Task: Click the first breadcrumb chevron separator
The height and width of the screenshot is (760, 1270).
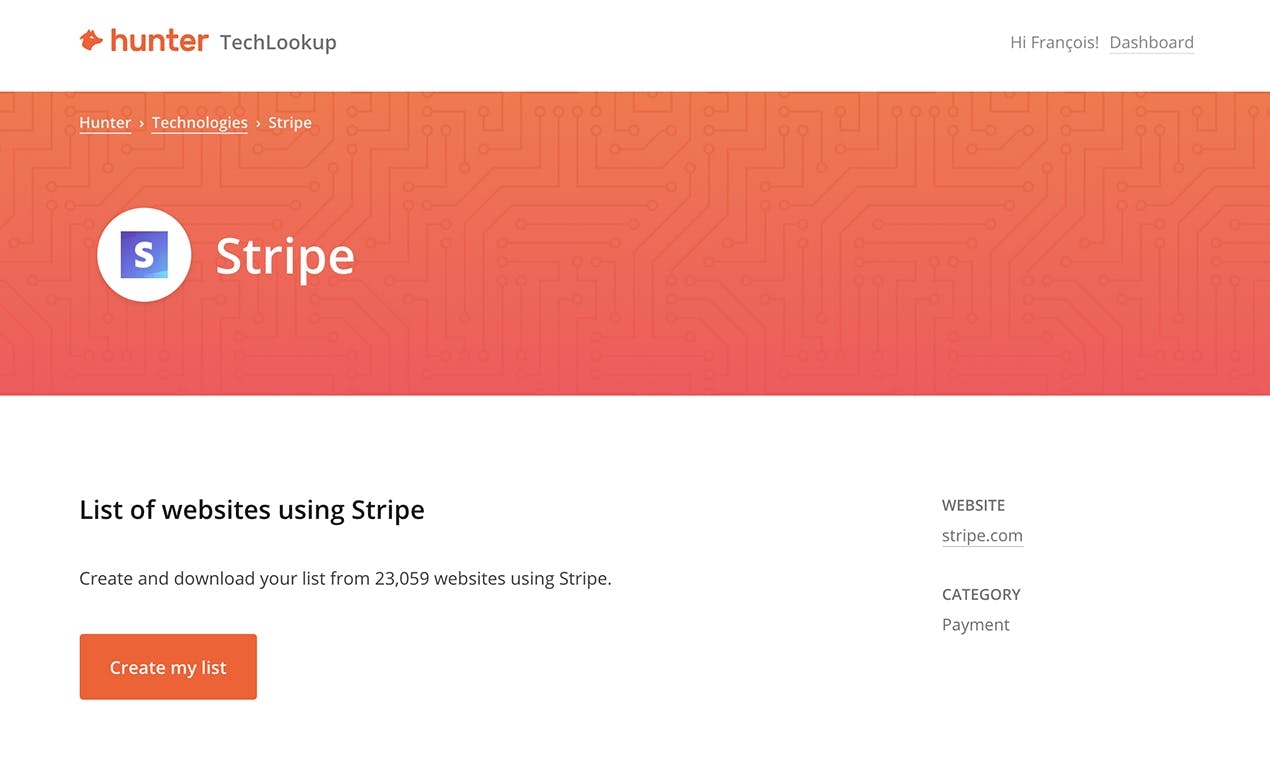Action: tap(142, 123)
